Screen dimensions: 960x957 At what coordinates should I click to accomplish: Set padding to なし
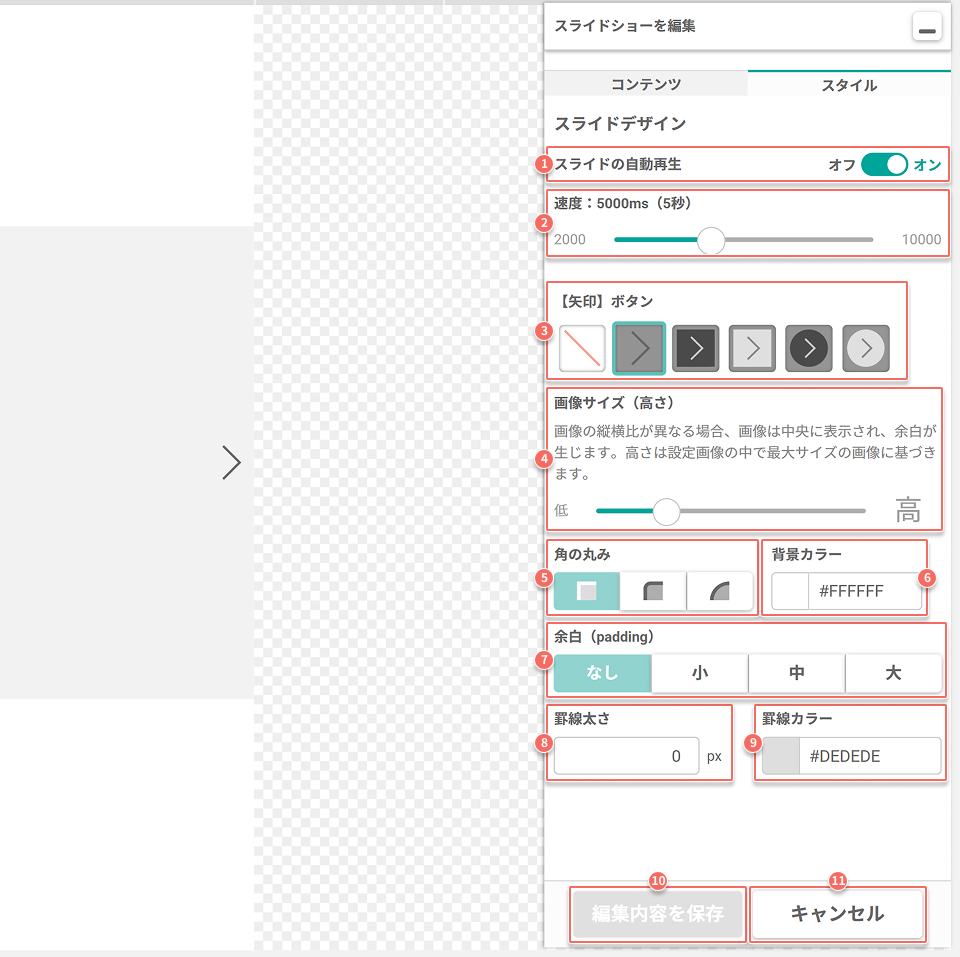point(602,672)
